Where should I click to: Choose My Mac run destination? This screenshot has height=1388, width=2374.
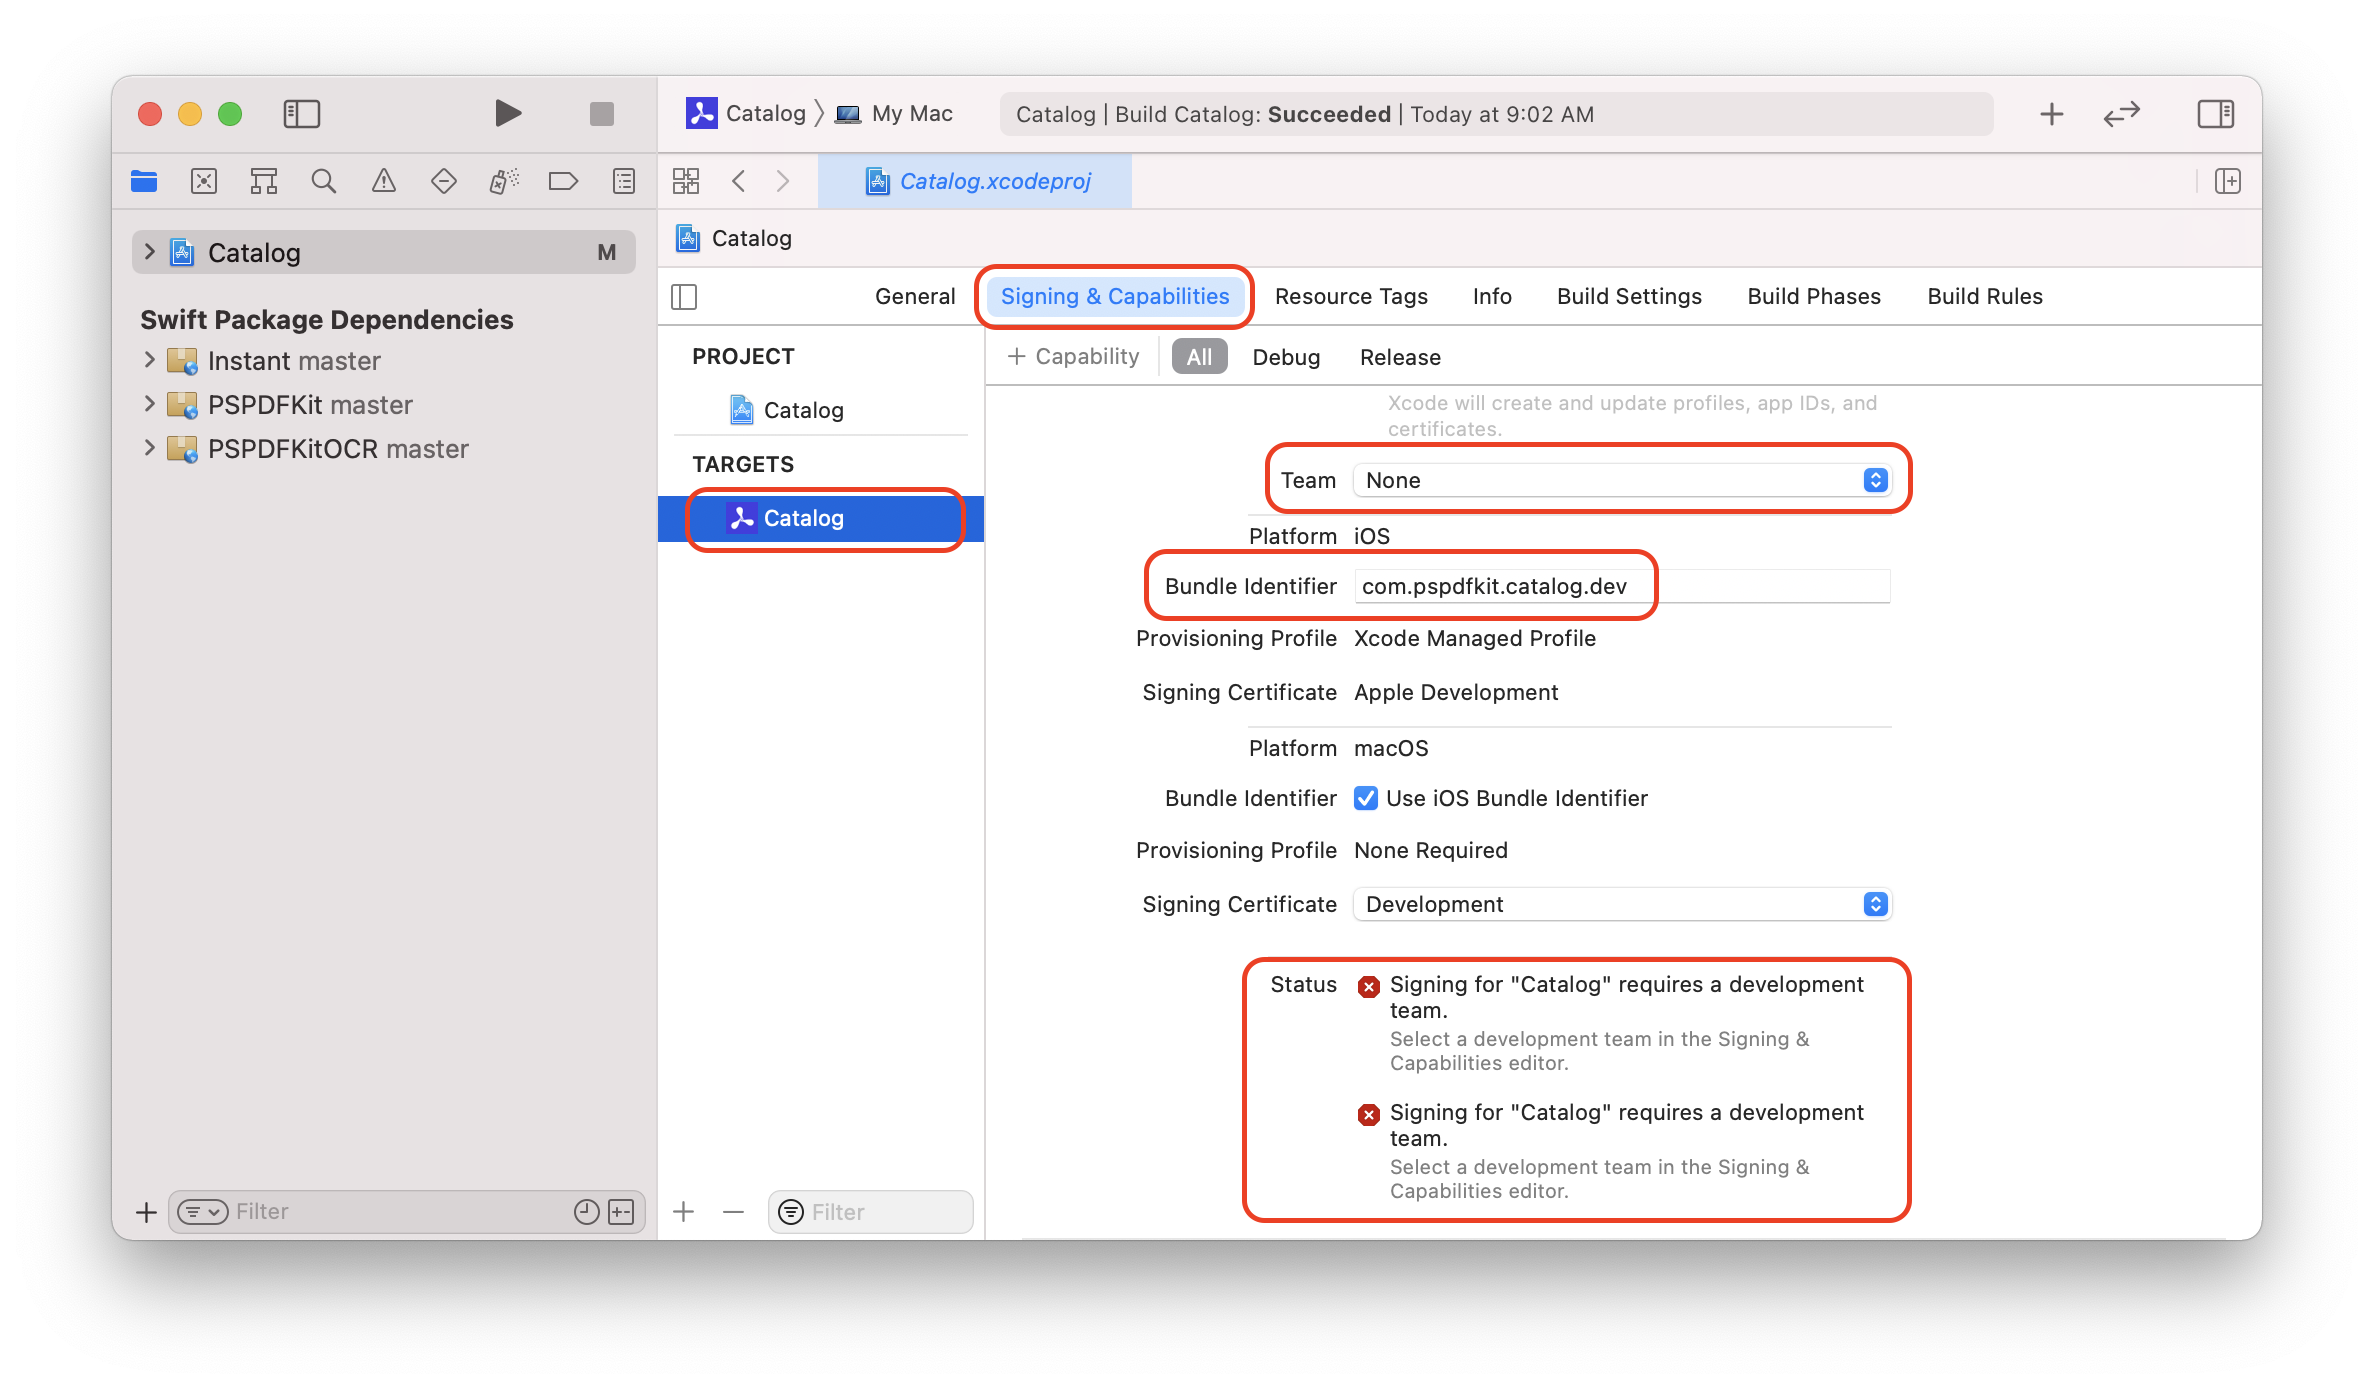coord(894,114)
